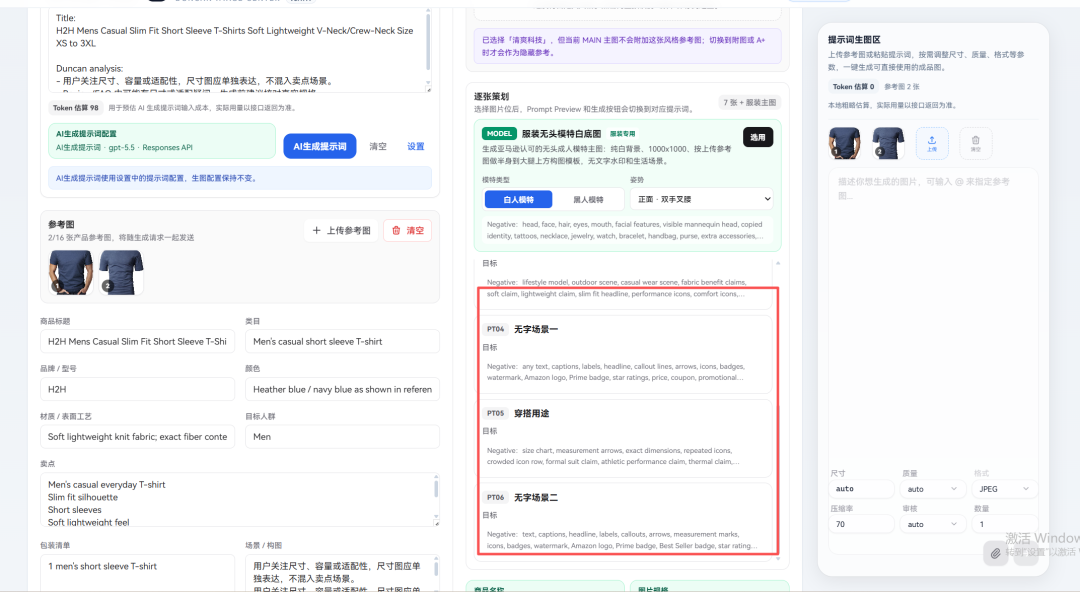Viewport: 1080px width, 592px height.
Task: Click the scrollbar of the Title text box
Action: pyautogui.click(x=428, y=41)
